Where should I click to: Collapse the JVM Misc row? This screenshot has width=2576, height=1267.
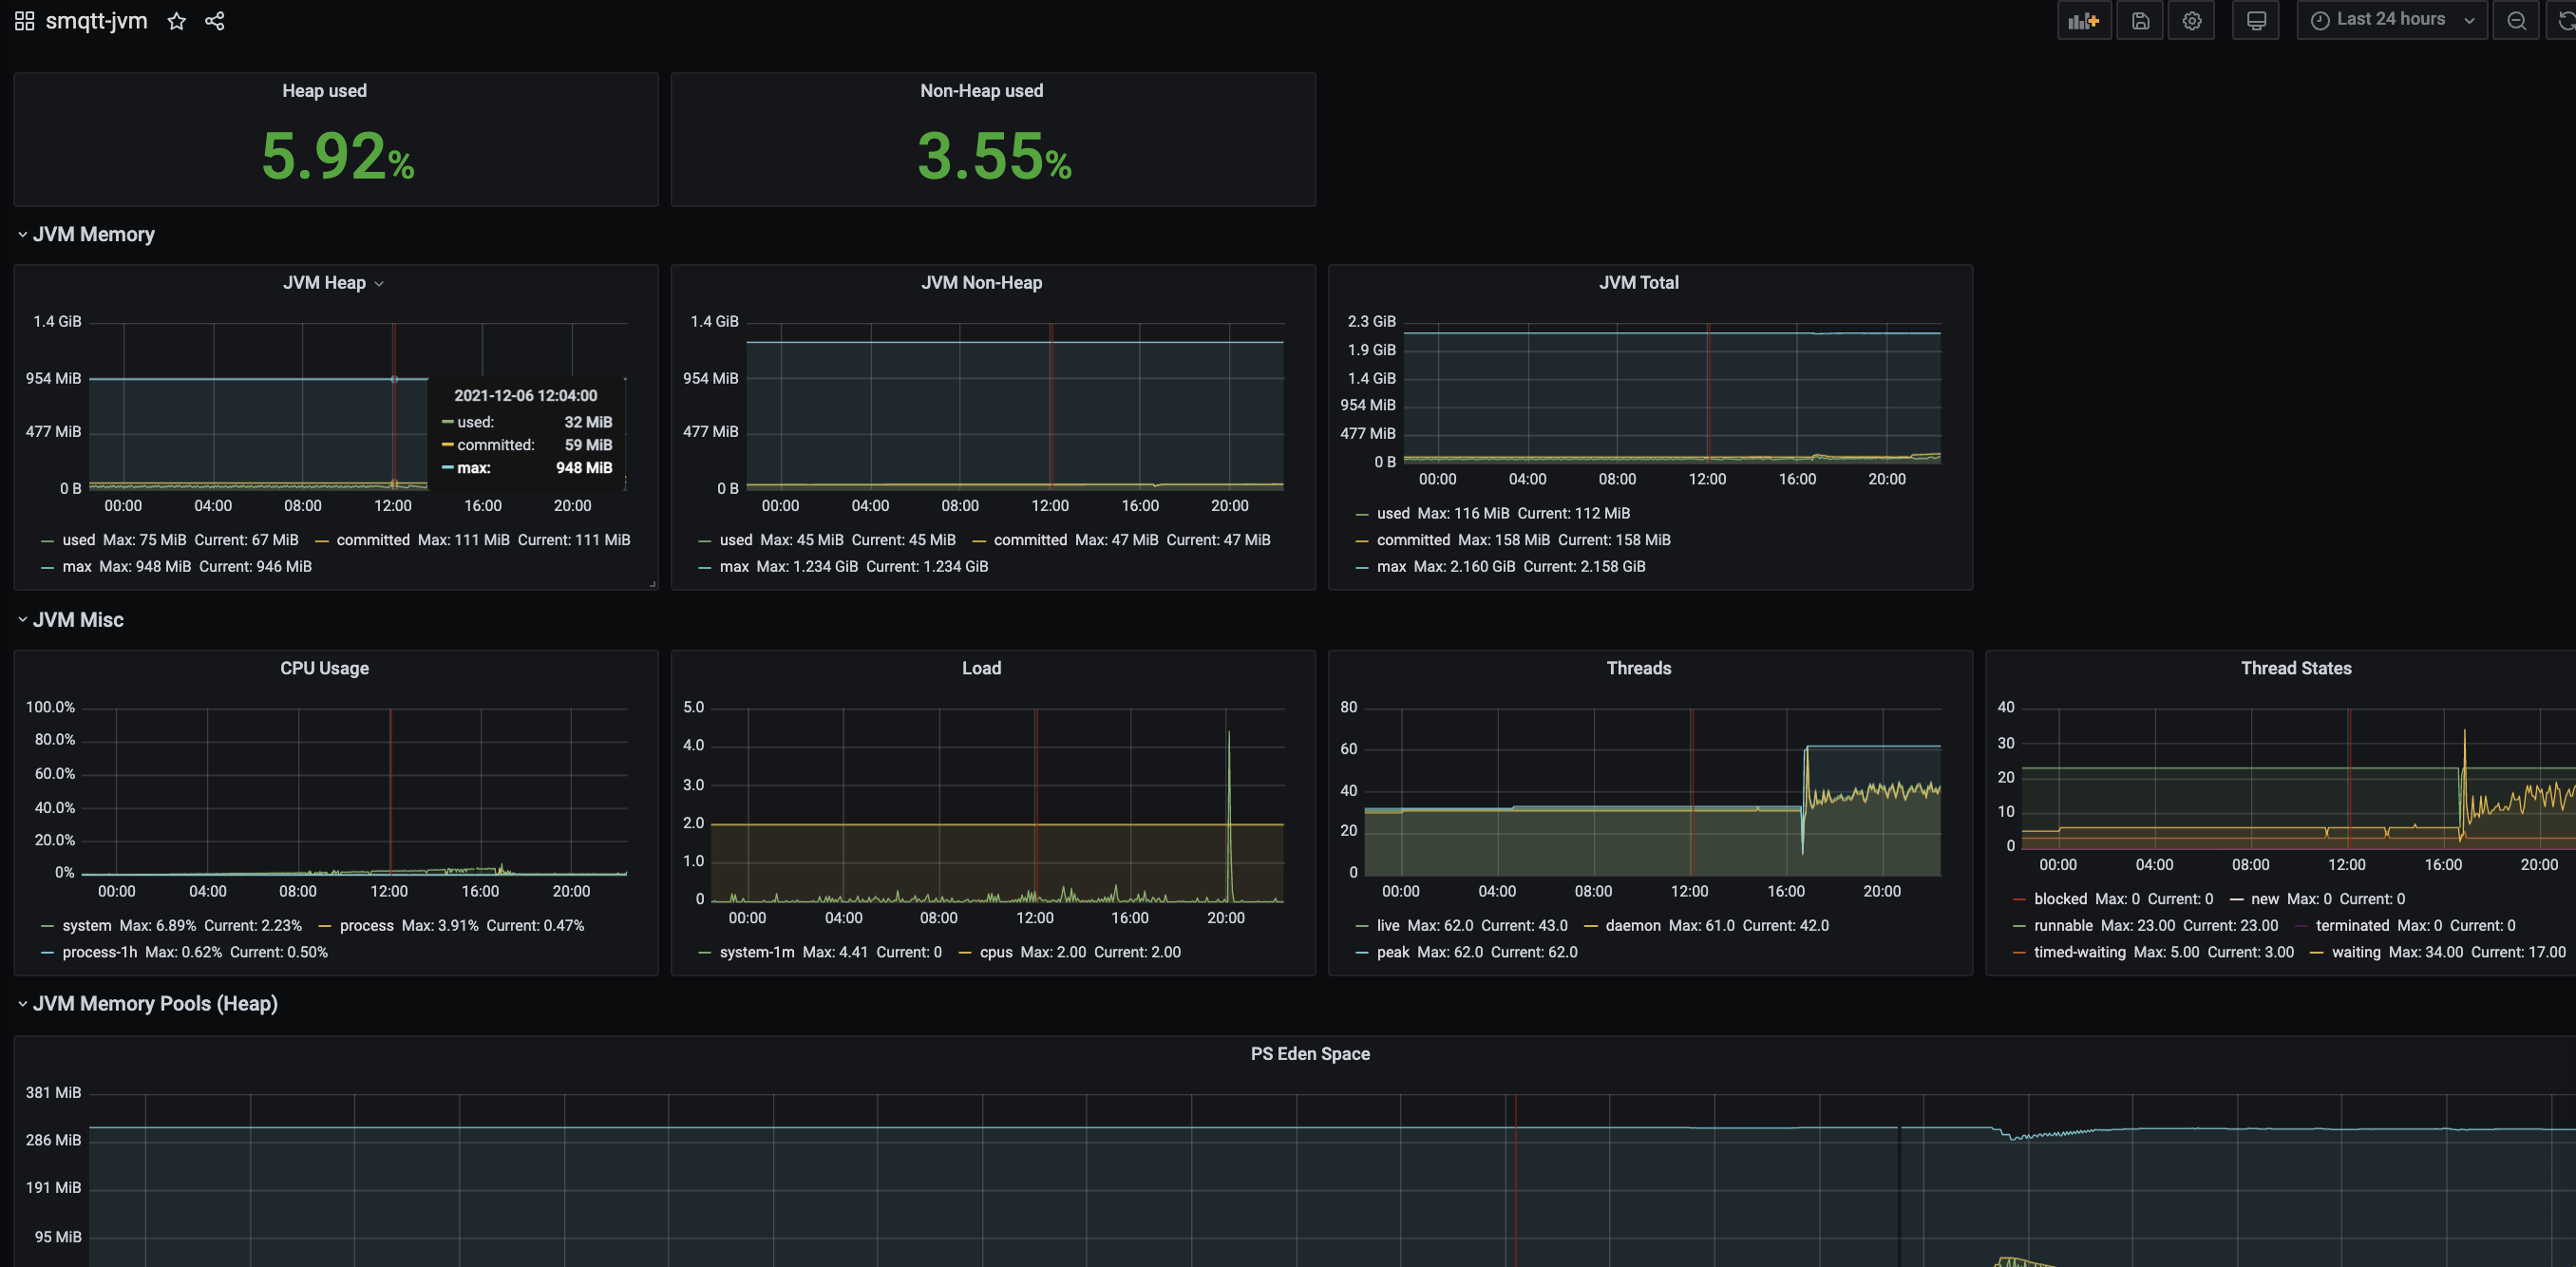click(77, 620)
